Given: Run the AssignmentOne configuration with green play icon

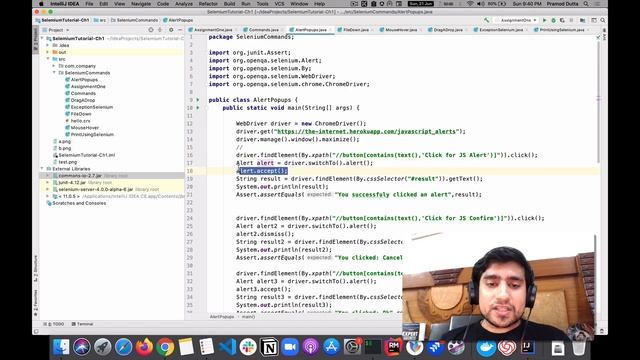Looking at the screenshot, I should point(544,20).
